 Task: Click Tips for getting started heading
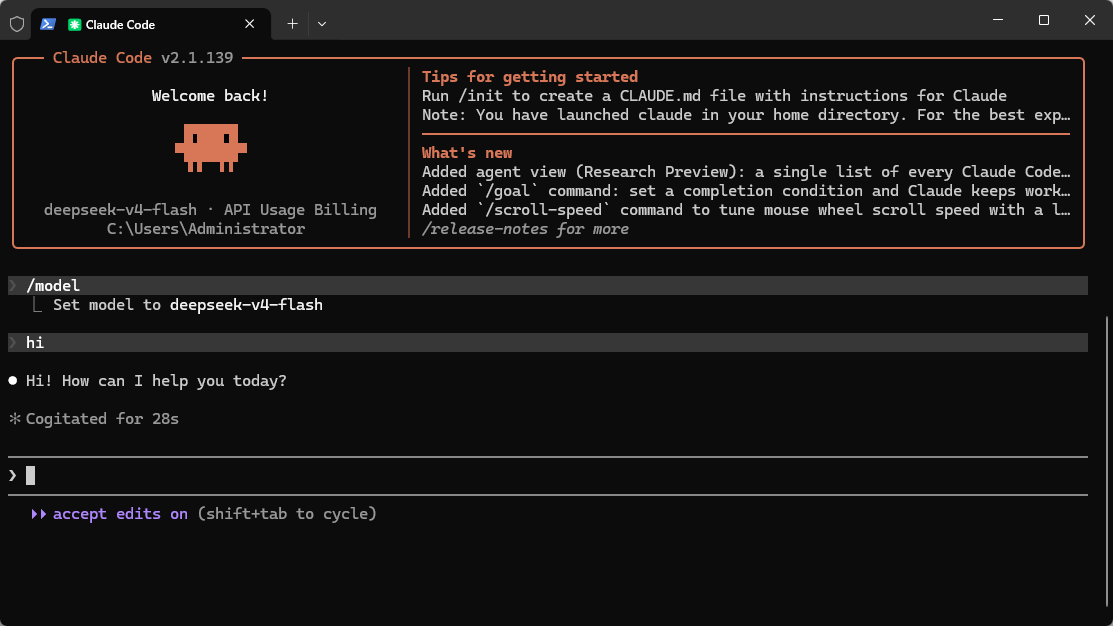tap(530, 77)
